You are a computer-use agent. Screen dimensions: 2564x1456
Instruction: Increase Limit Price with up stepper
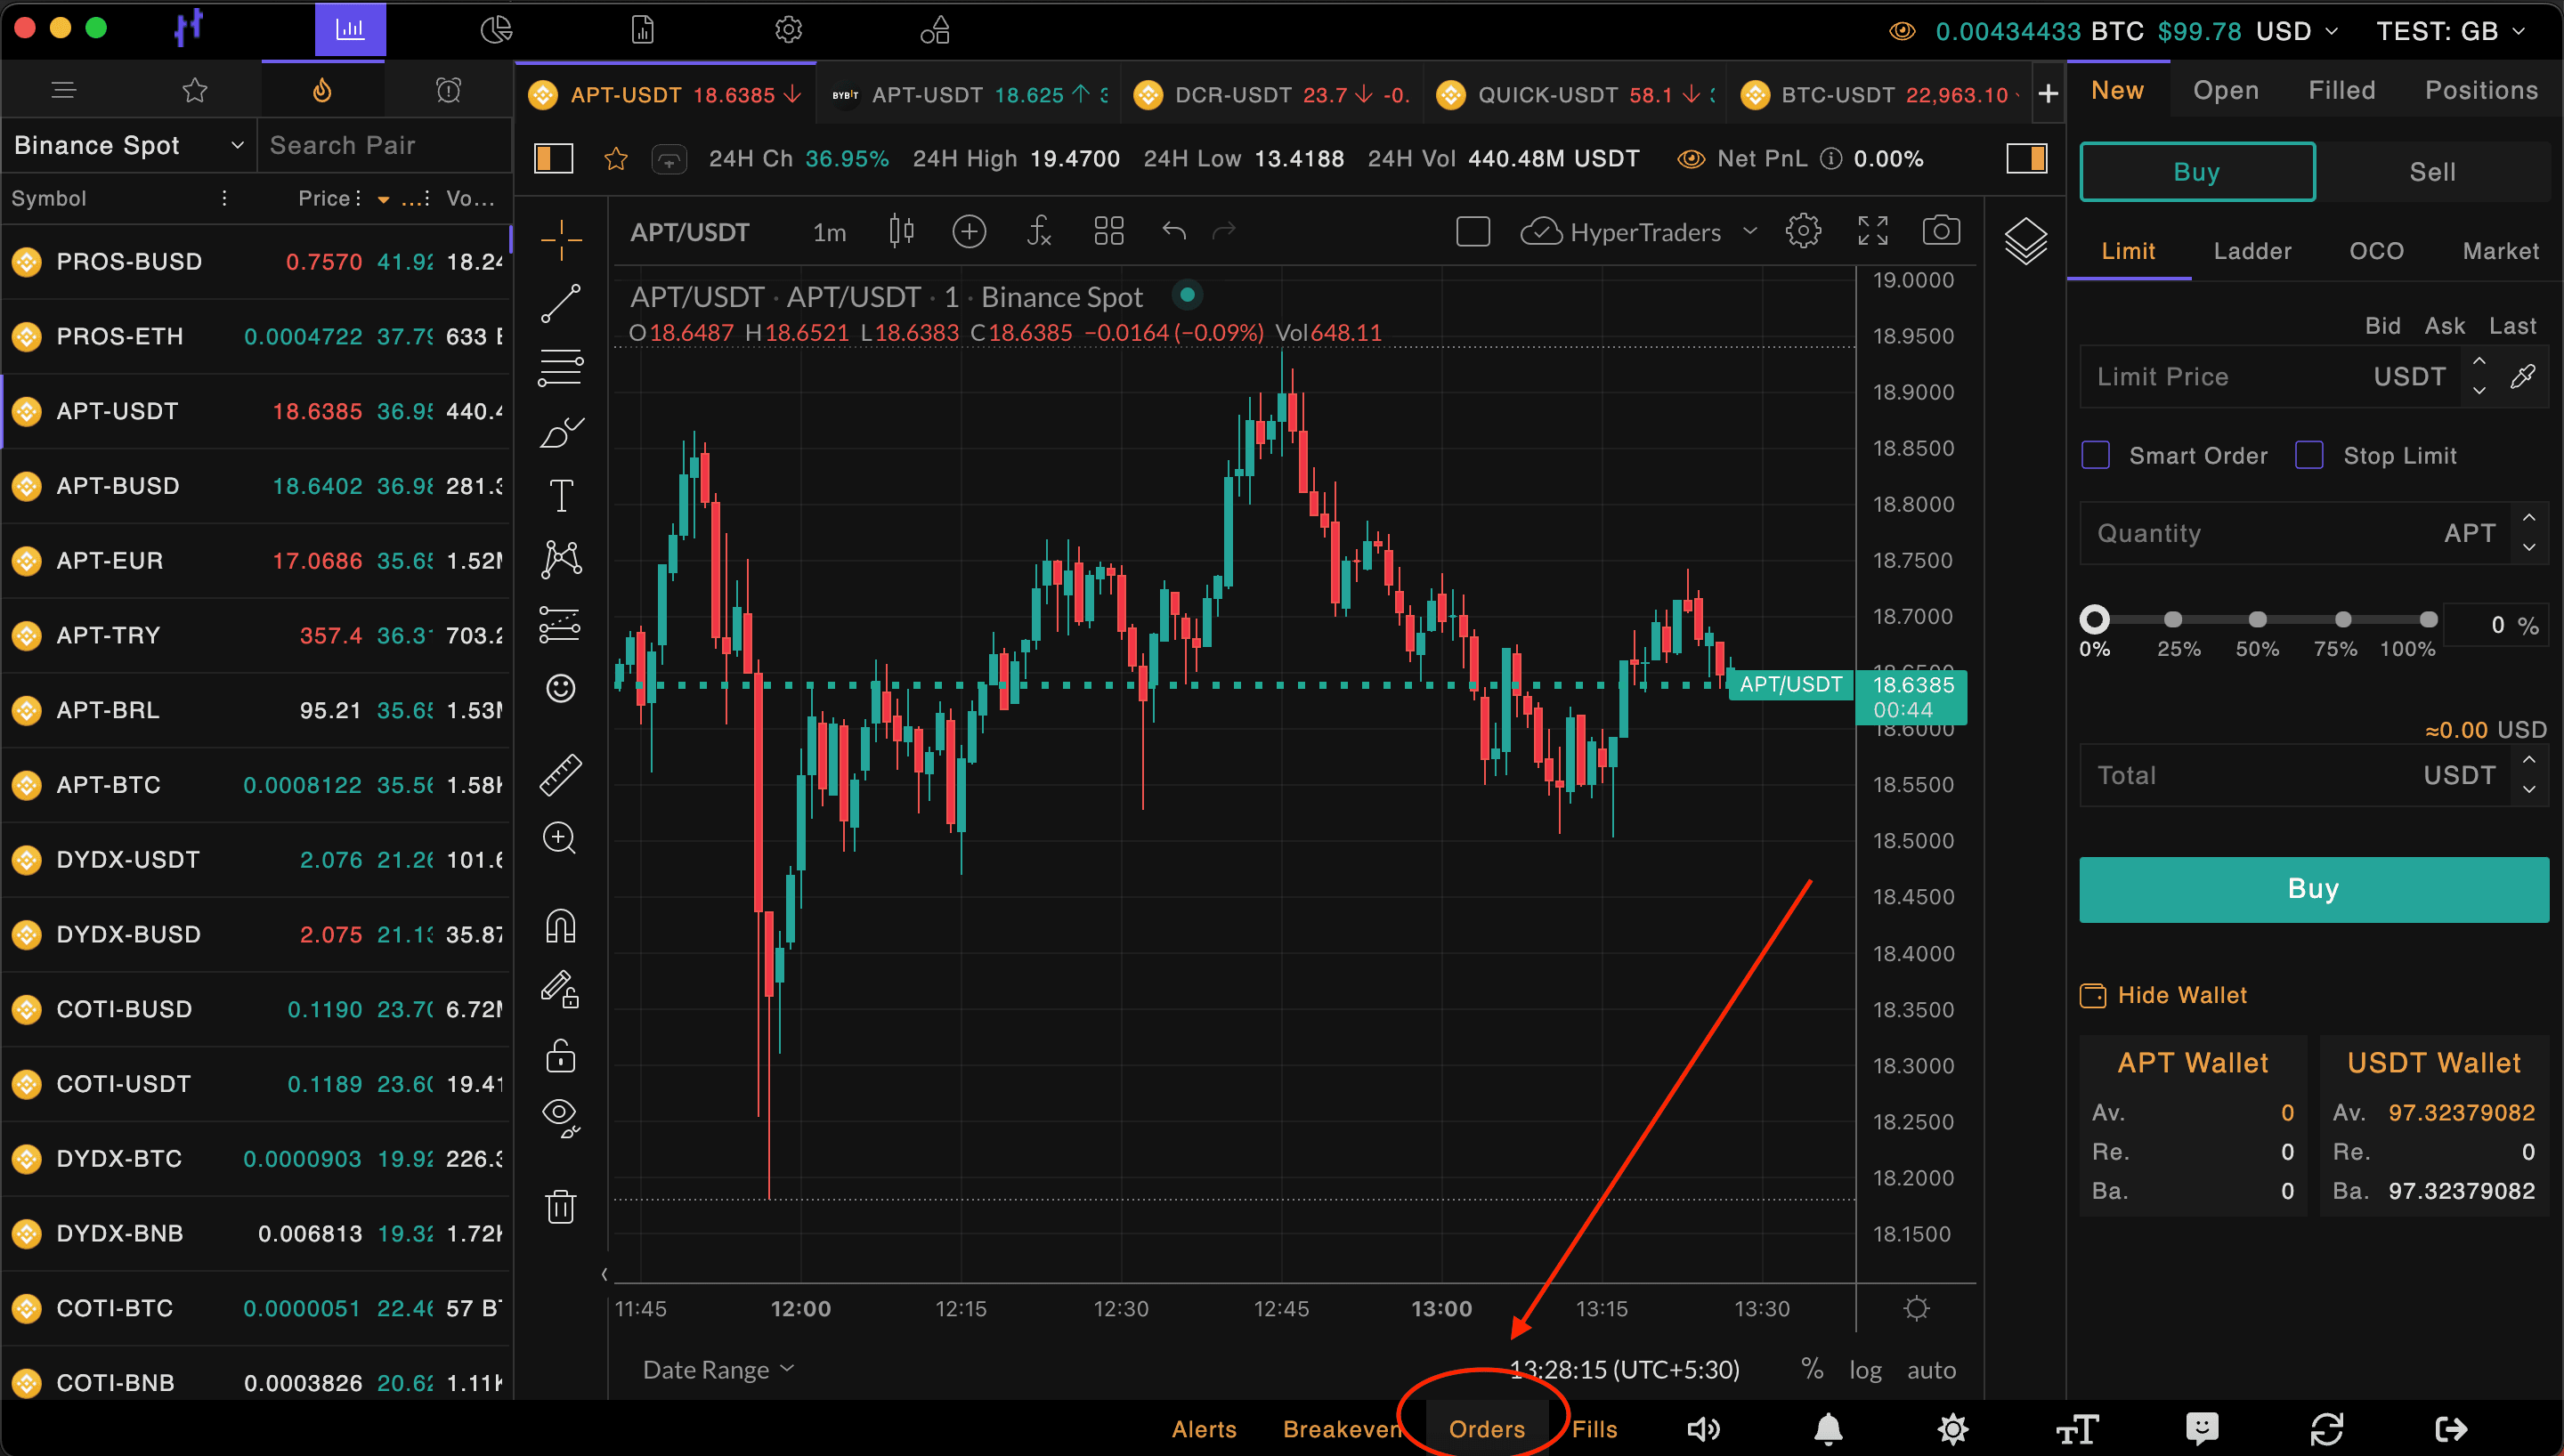tap(2479, 362)
